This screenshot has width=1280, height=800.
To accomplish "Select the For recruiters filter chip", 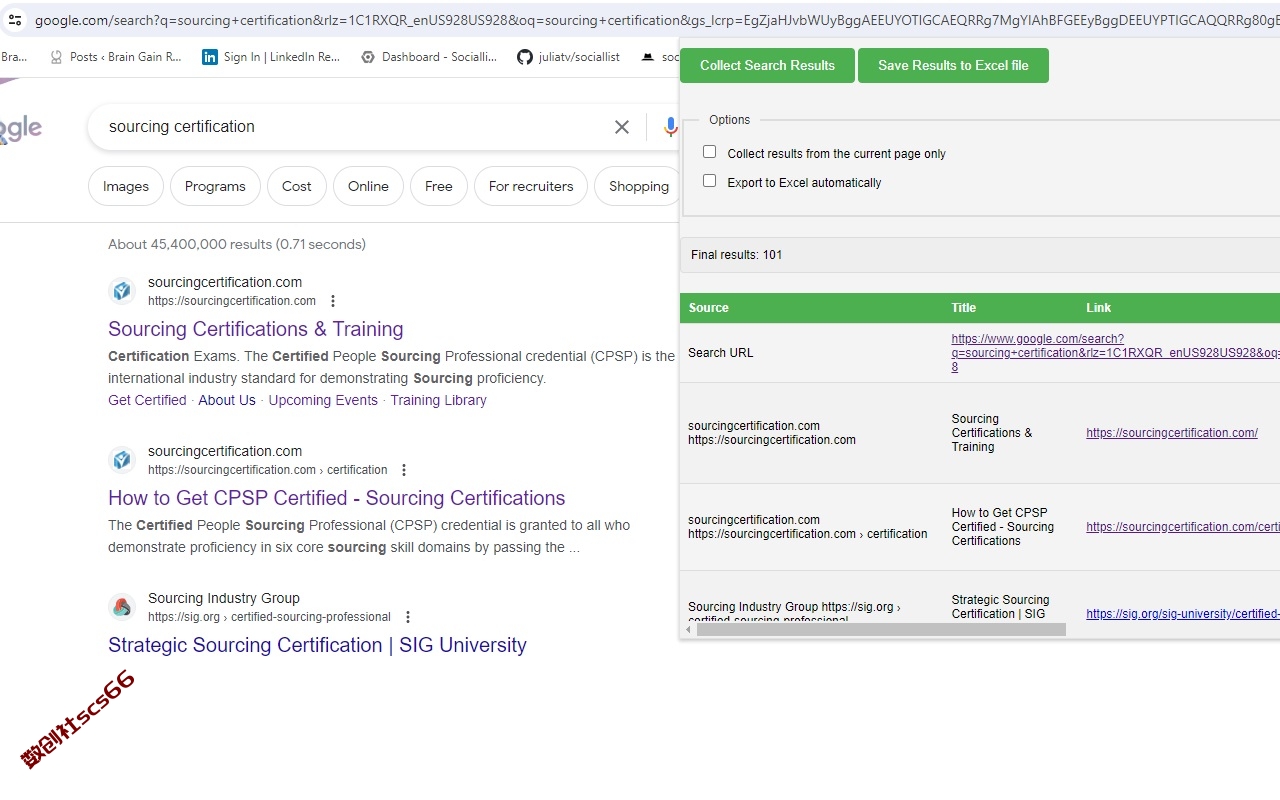I will tap(531, 186).
